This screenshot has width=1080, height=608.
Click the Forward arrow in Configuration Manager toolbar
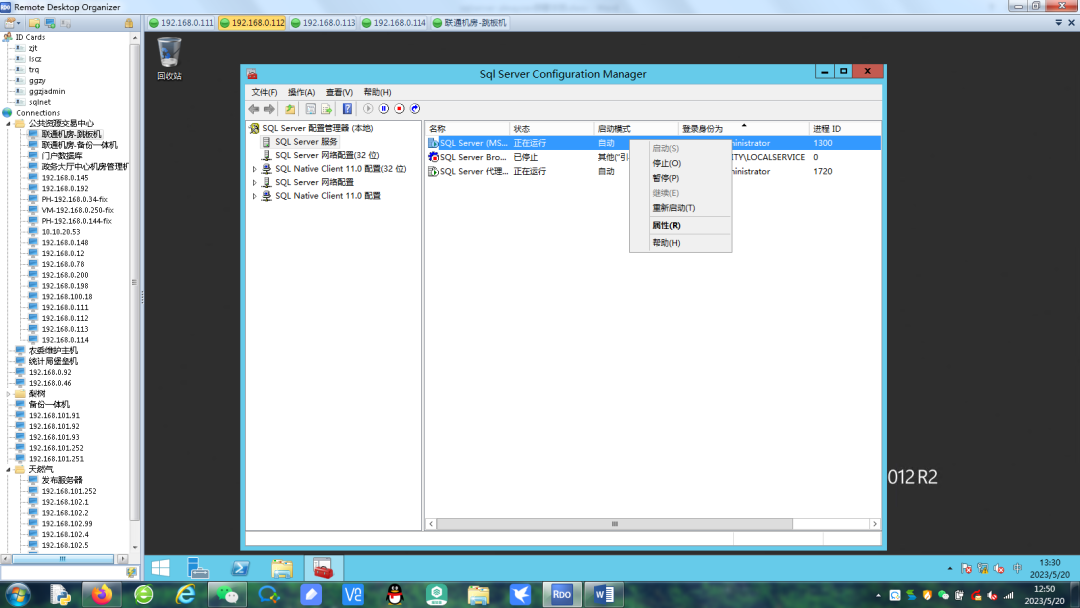coord(269,109)
